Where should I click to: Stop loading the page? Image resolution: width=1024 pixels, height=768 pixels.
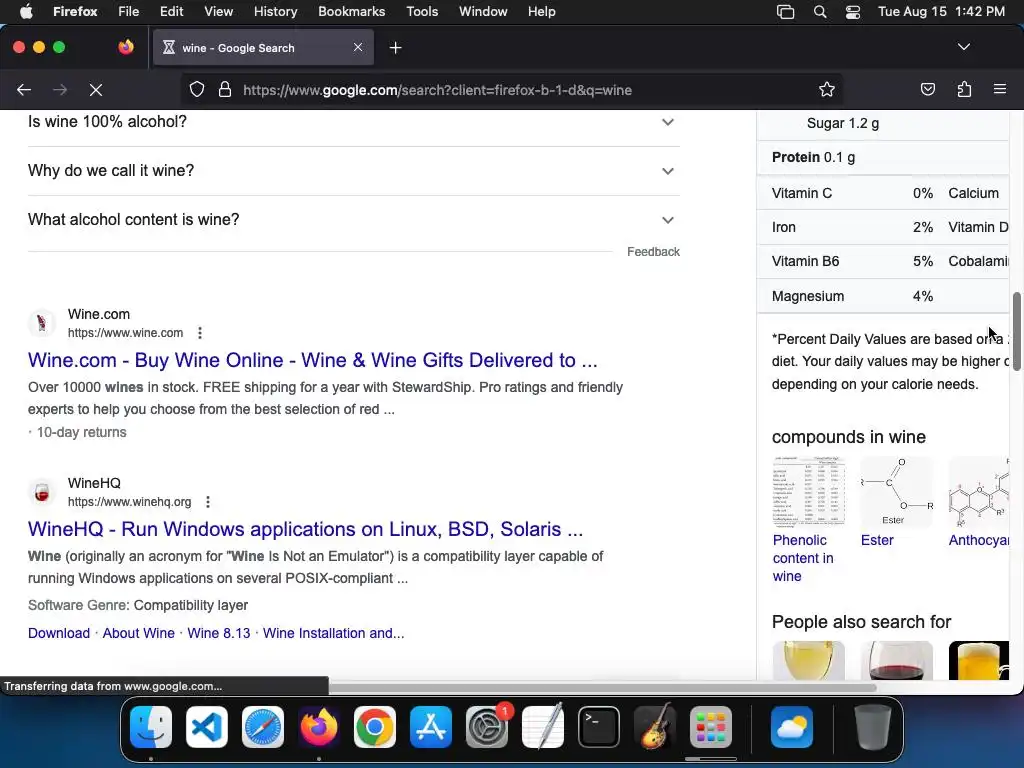96,90
